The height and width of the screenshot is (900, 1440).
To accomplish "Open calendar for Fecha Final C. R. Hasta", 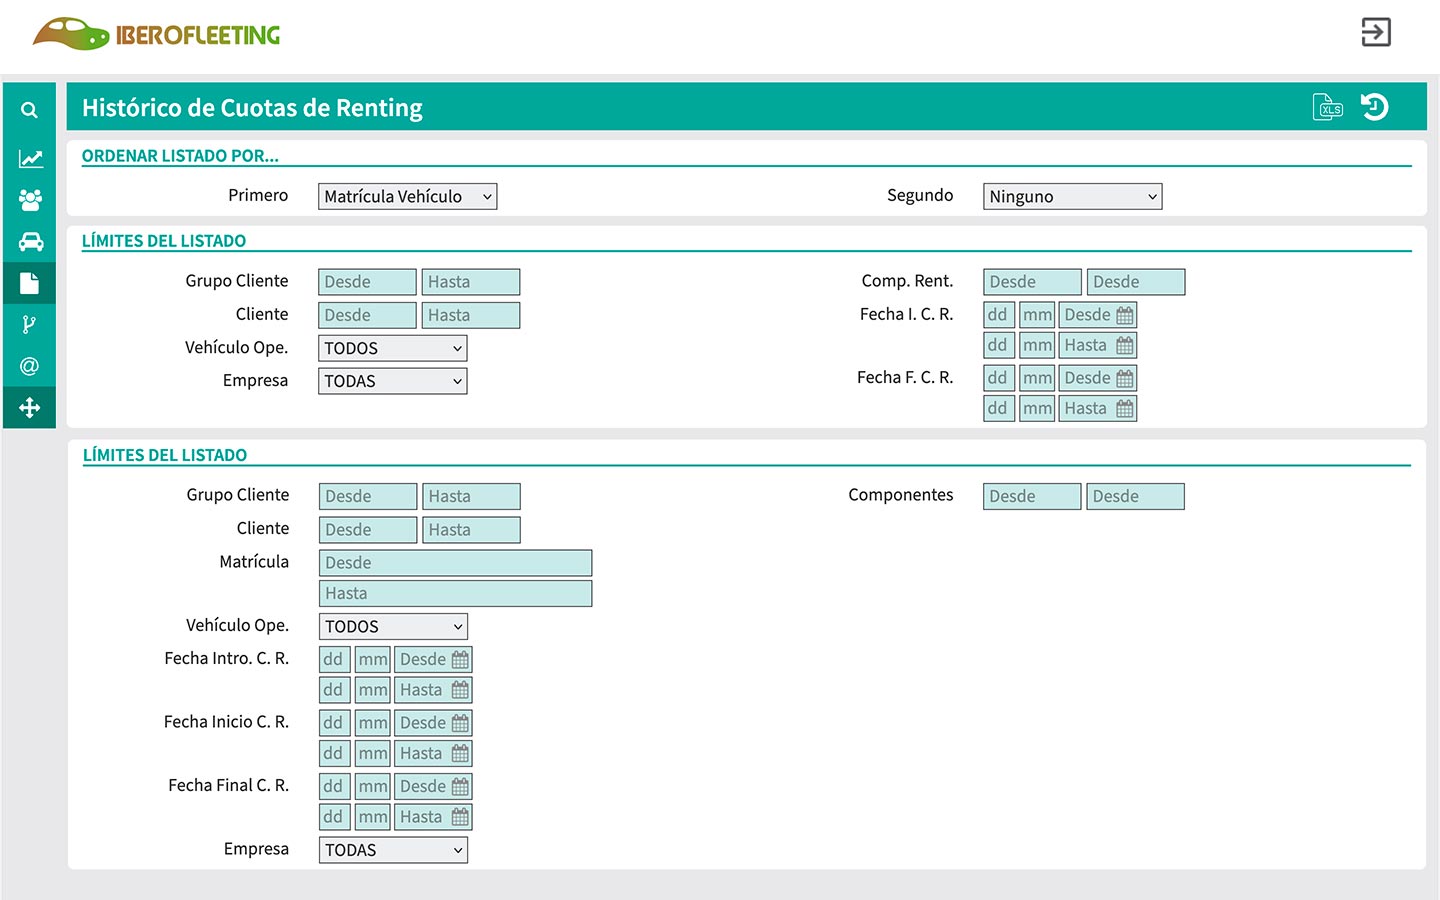I will tap(460, 817).
